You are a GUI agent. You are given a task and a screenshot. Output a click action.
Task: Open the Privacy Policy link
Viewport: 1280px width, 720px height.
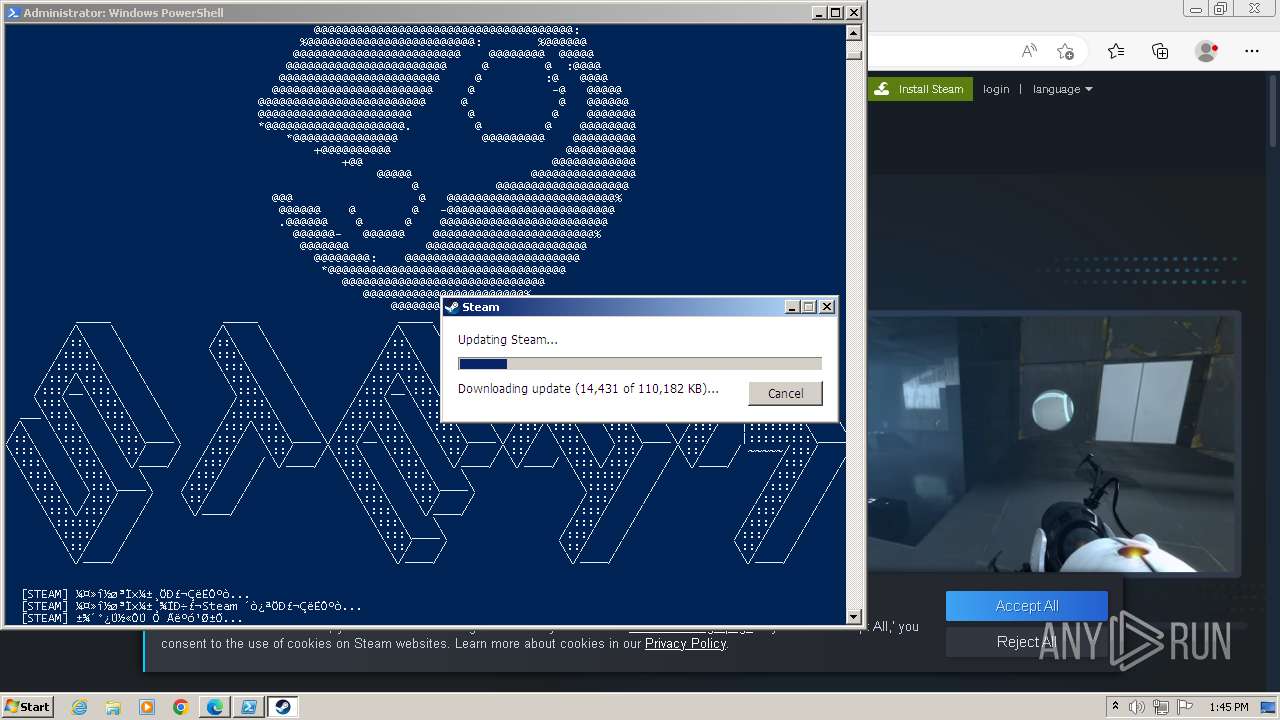[685, 643]
